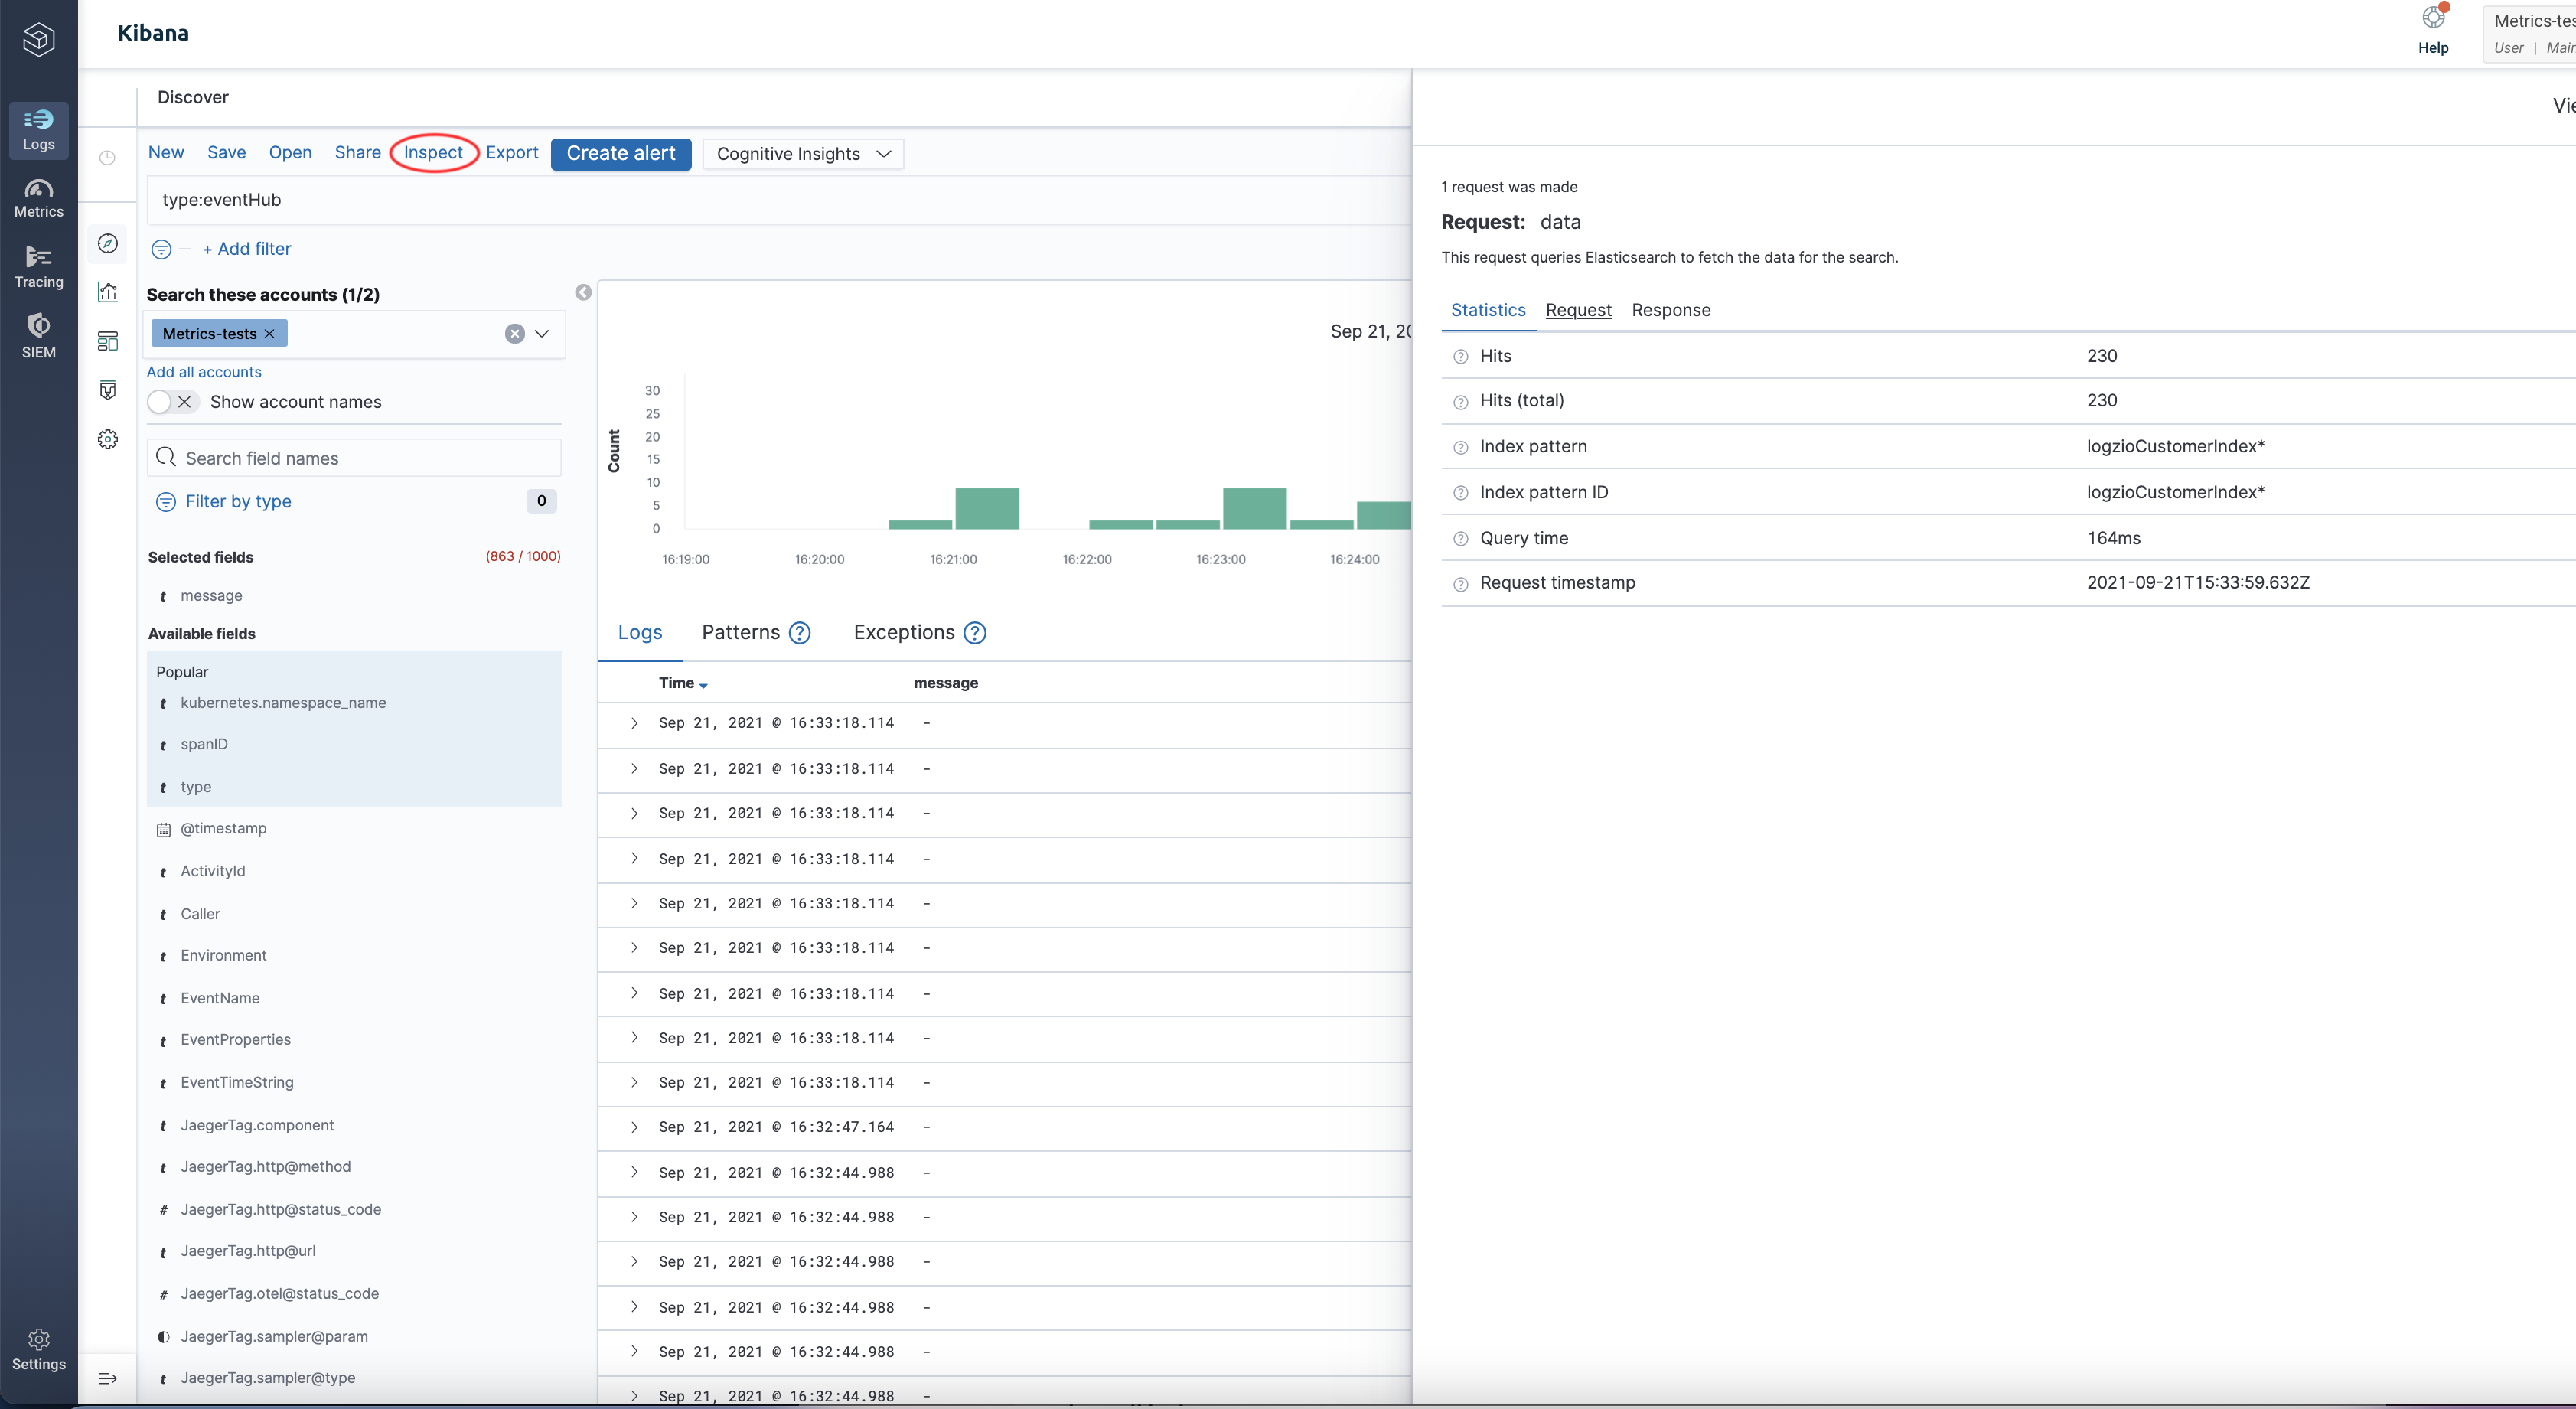Toggle Show account names switch
This screenshot has height=1409, width=2576.
coord(171,402)
